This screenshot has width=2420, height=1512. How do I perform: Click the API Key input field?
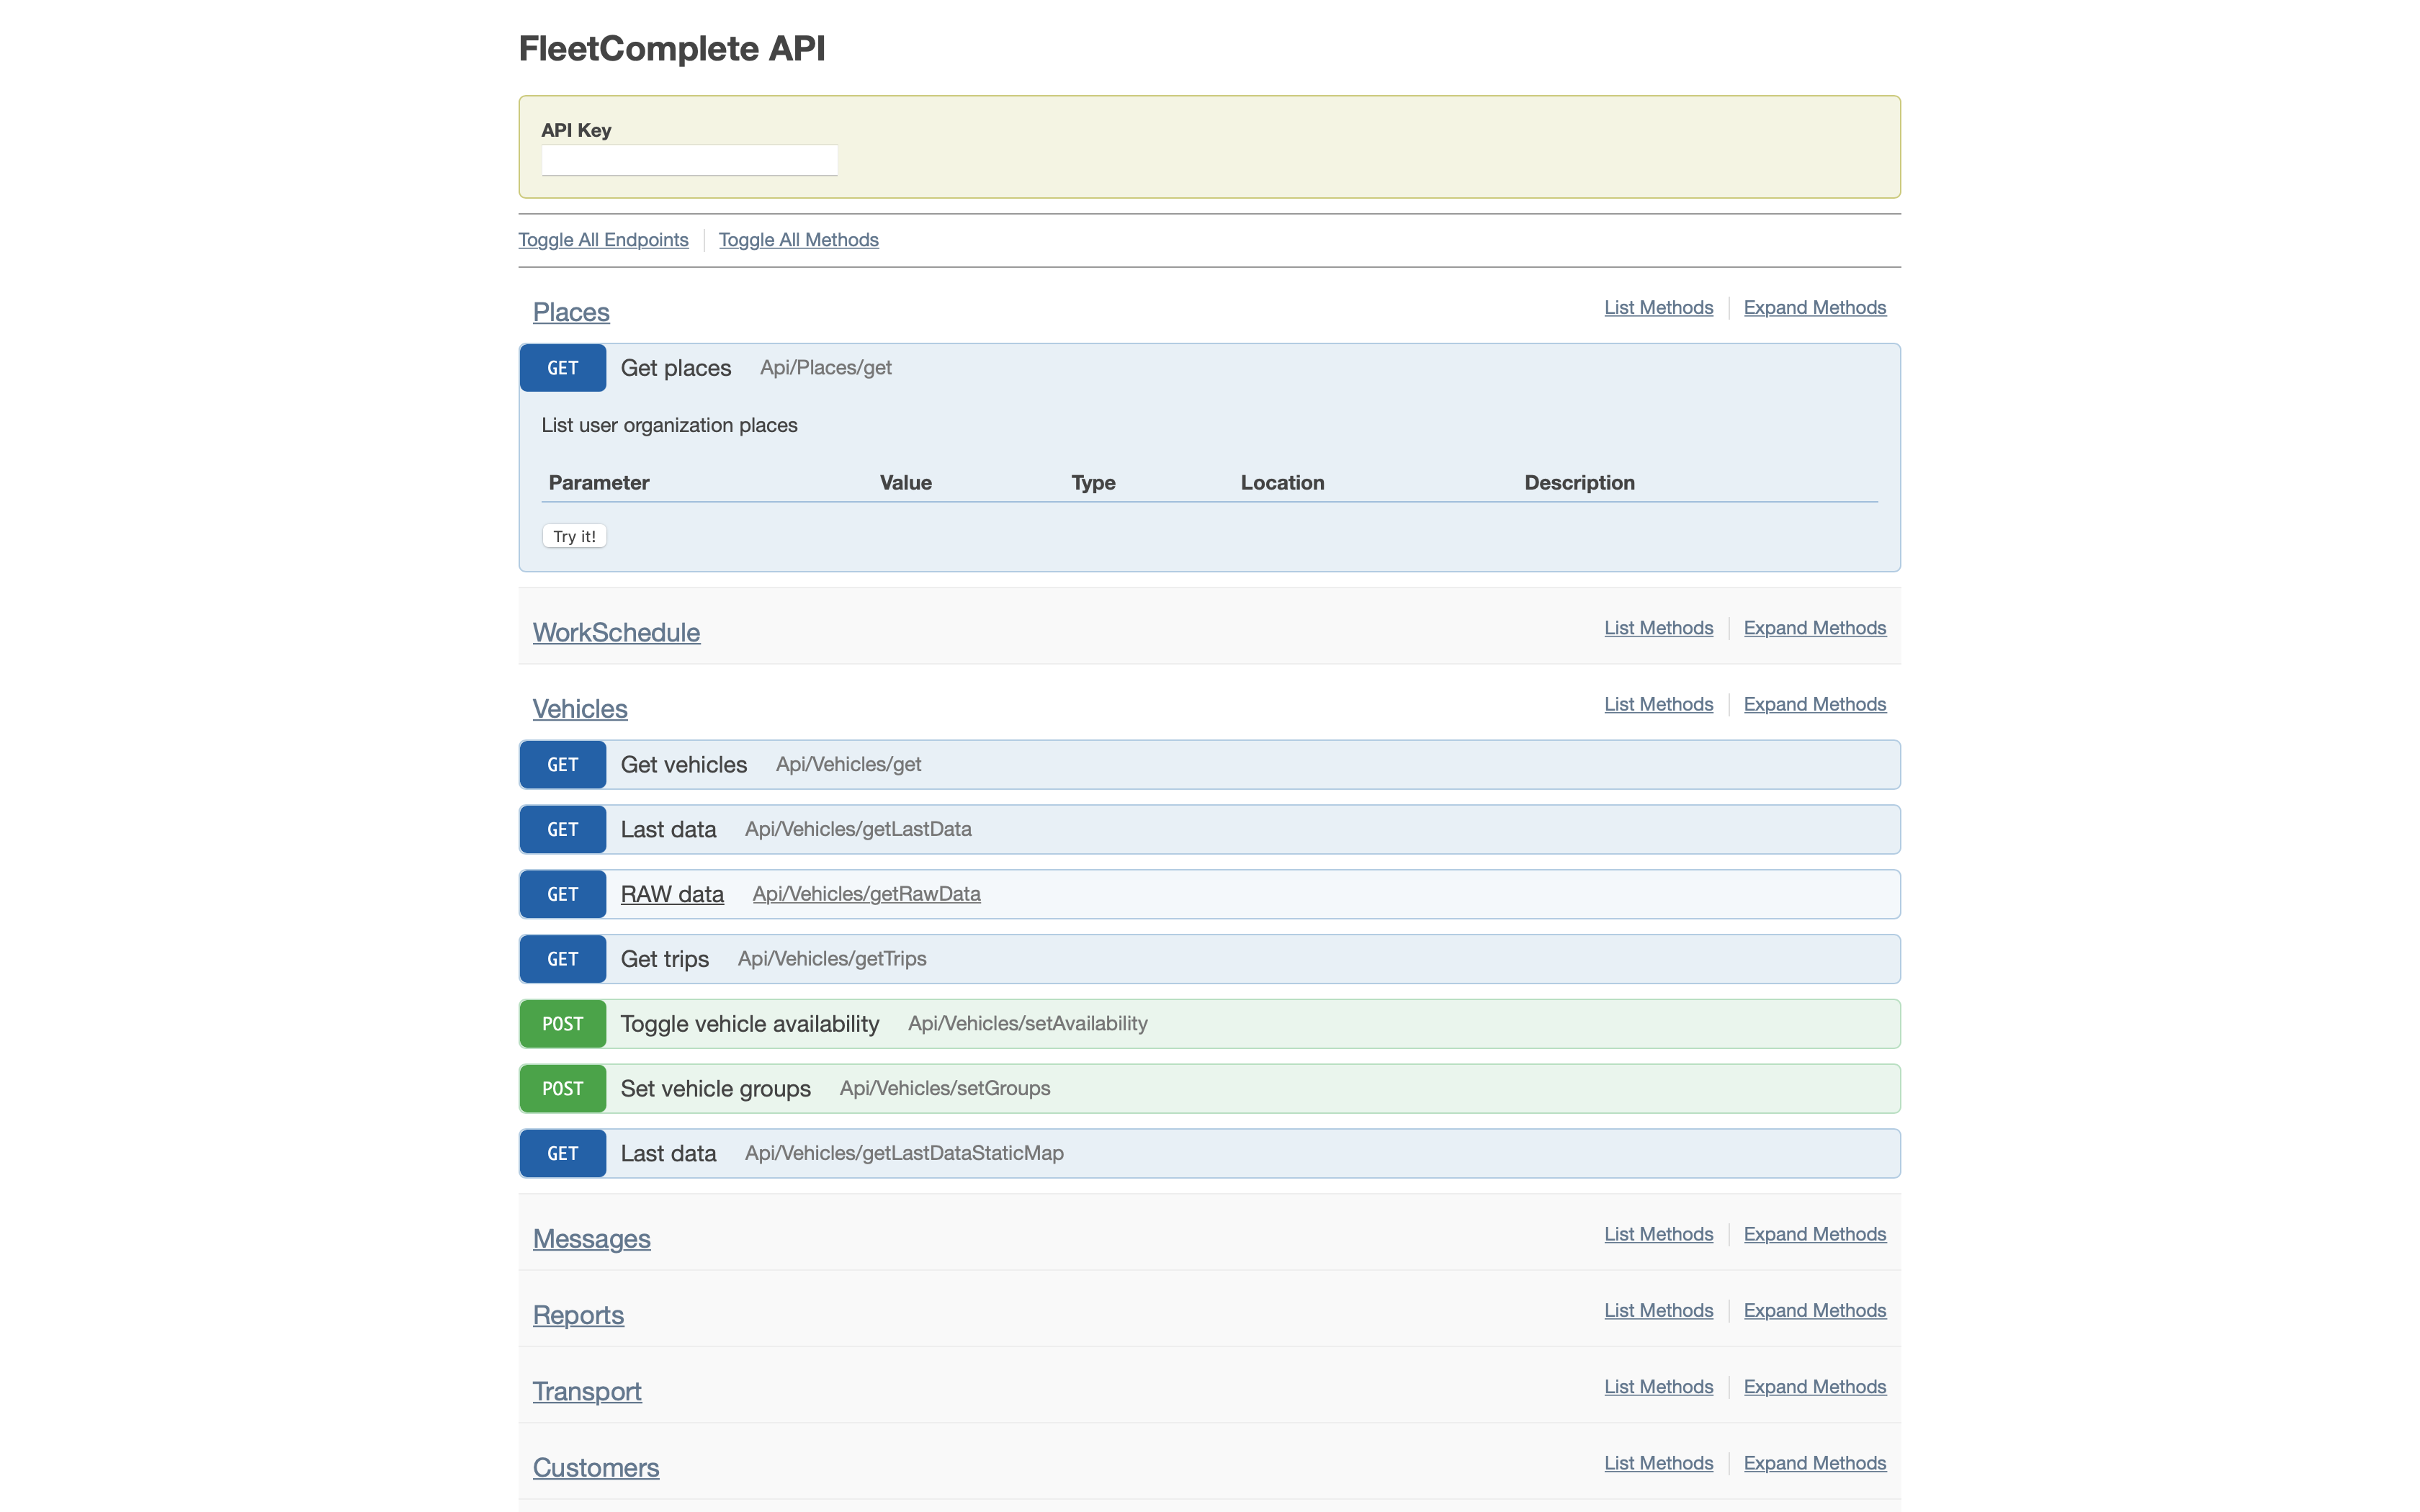pos(689,160)
